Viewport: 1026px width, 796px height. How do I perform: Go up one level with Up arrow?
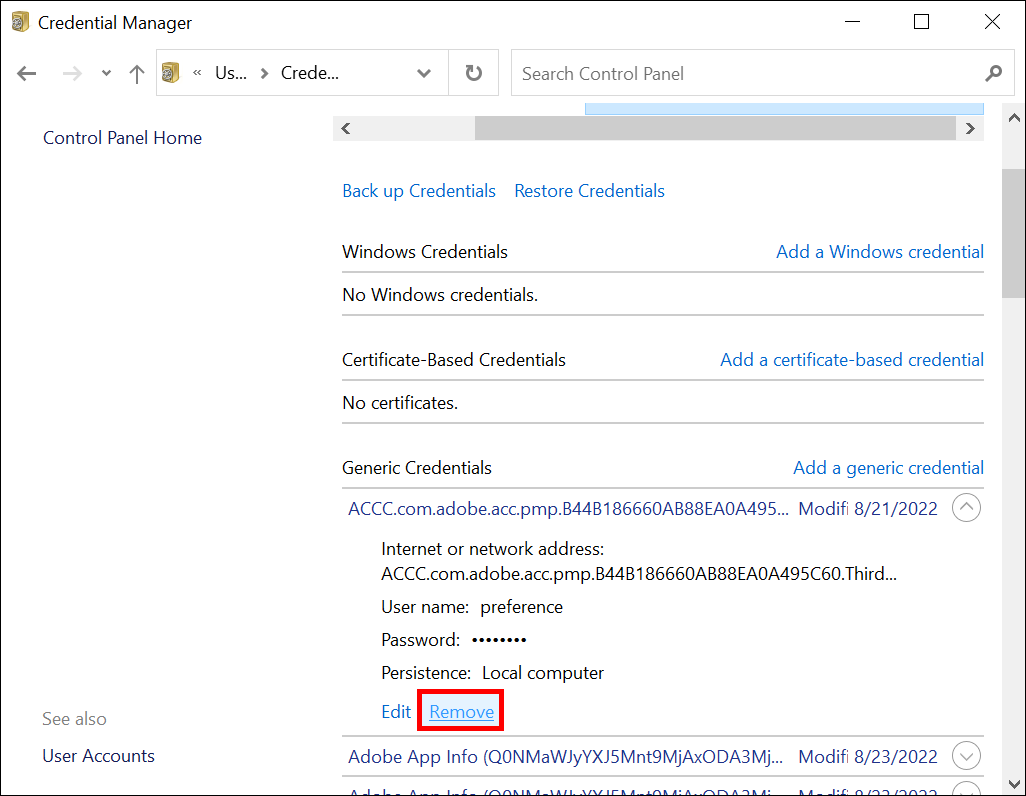137,73
